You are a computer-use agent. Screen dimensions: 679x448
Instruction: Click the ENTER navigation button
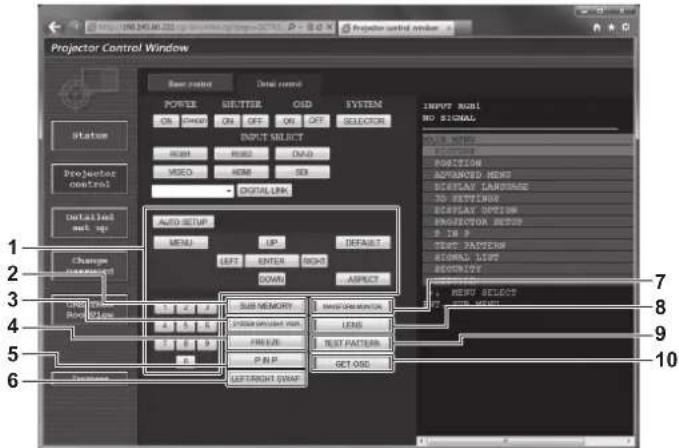click(272, 261)
